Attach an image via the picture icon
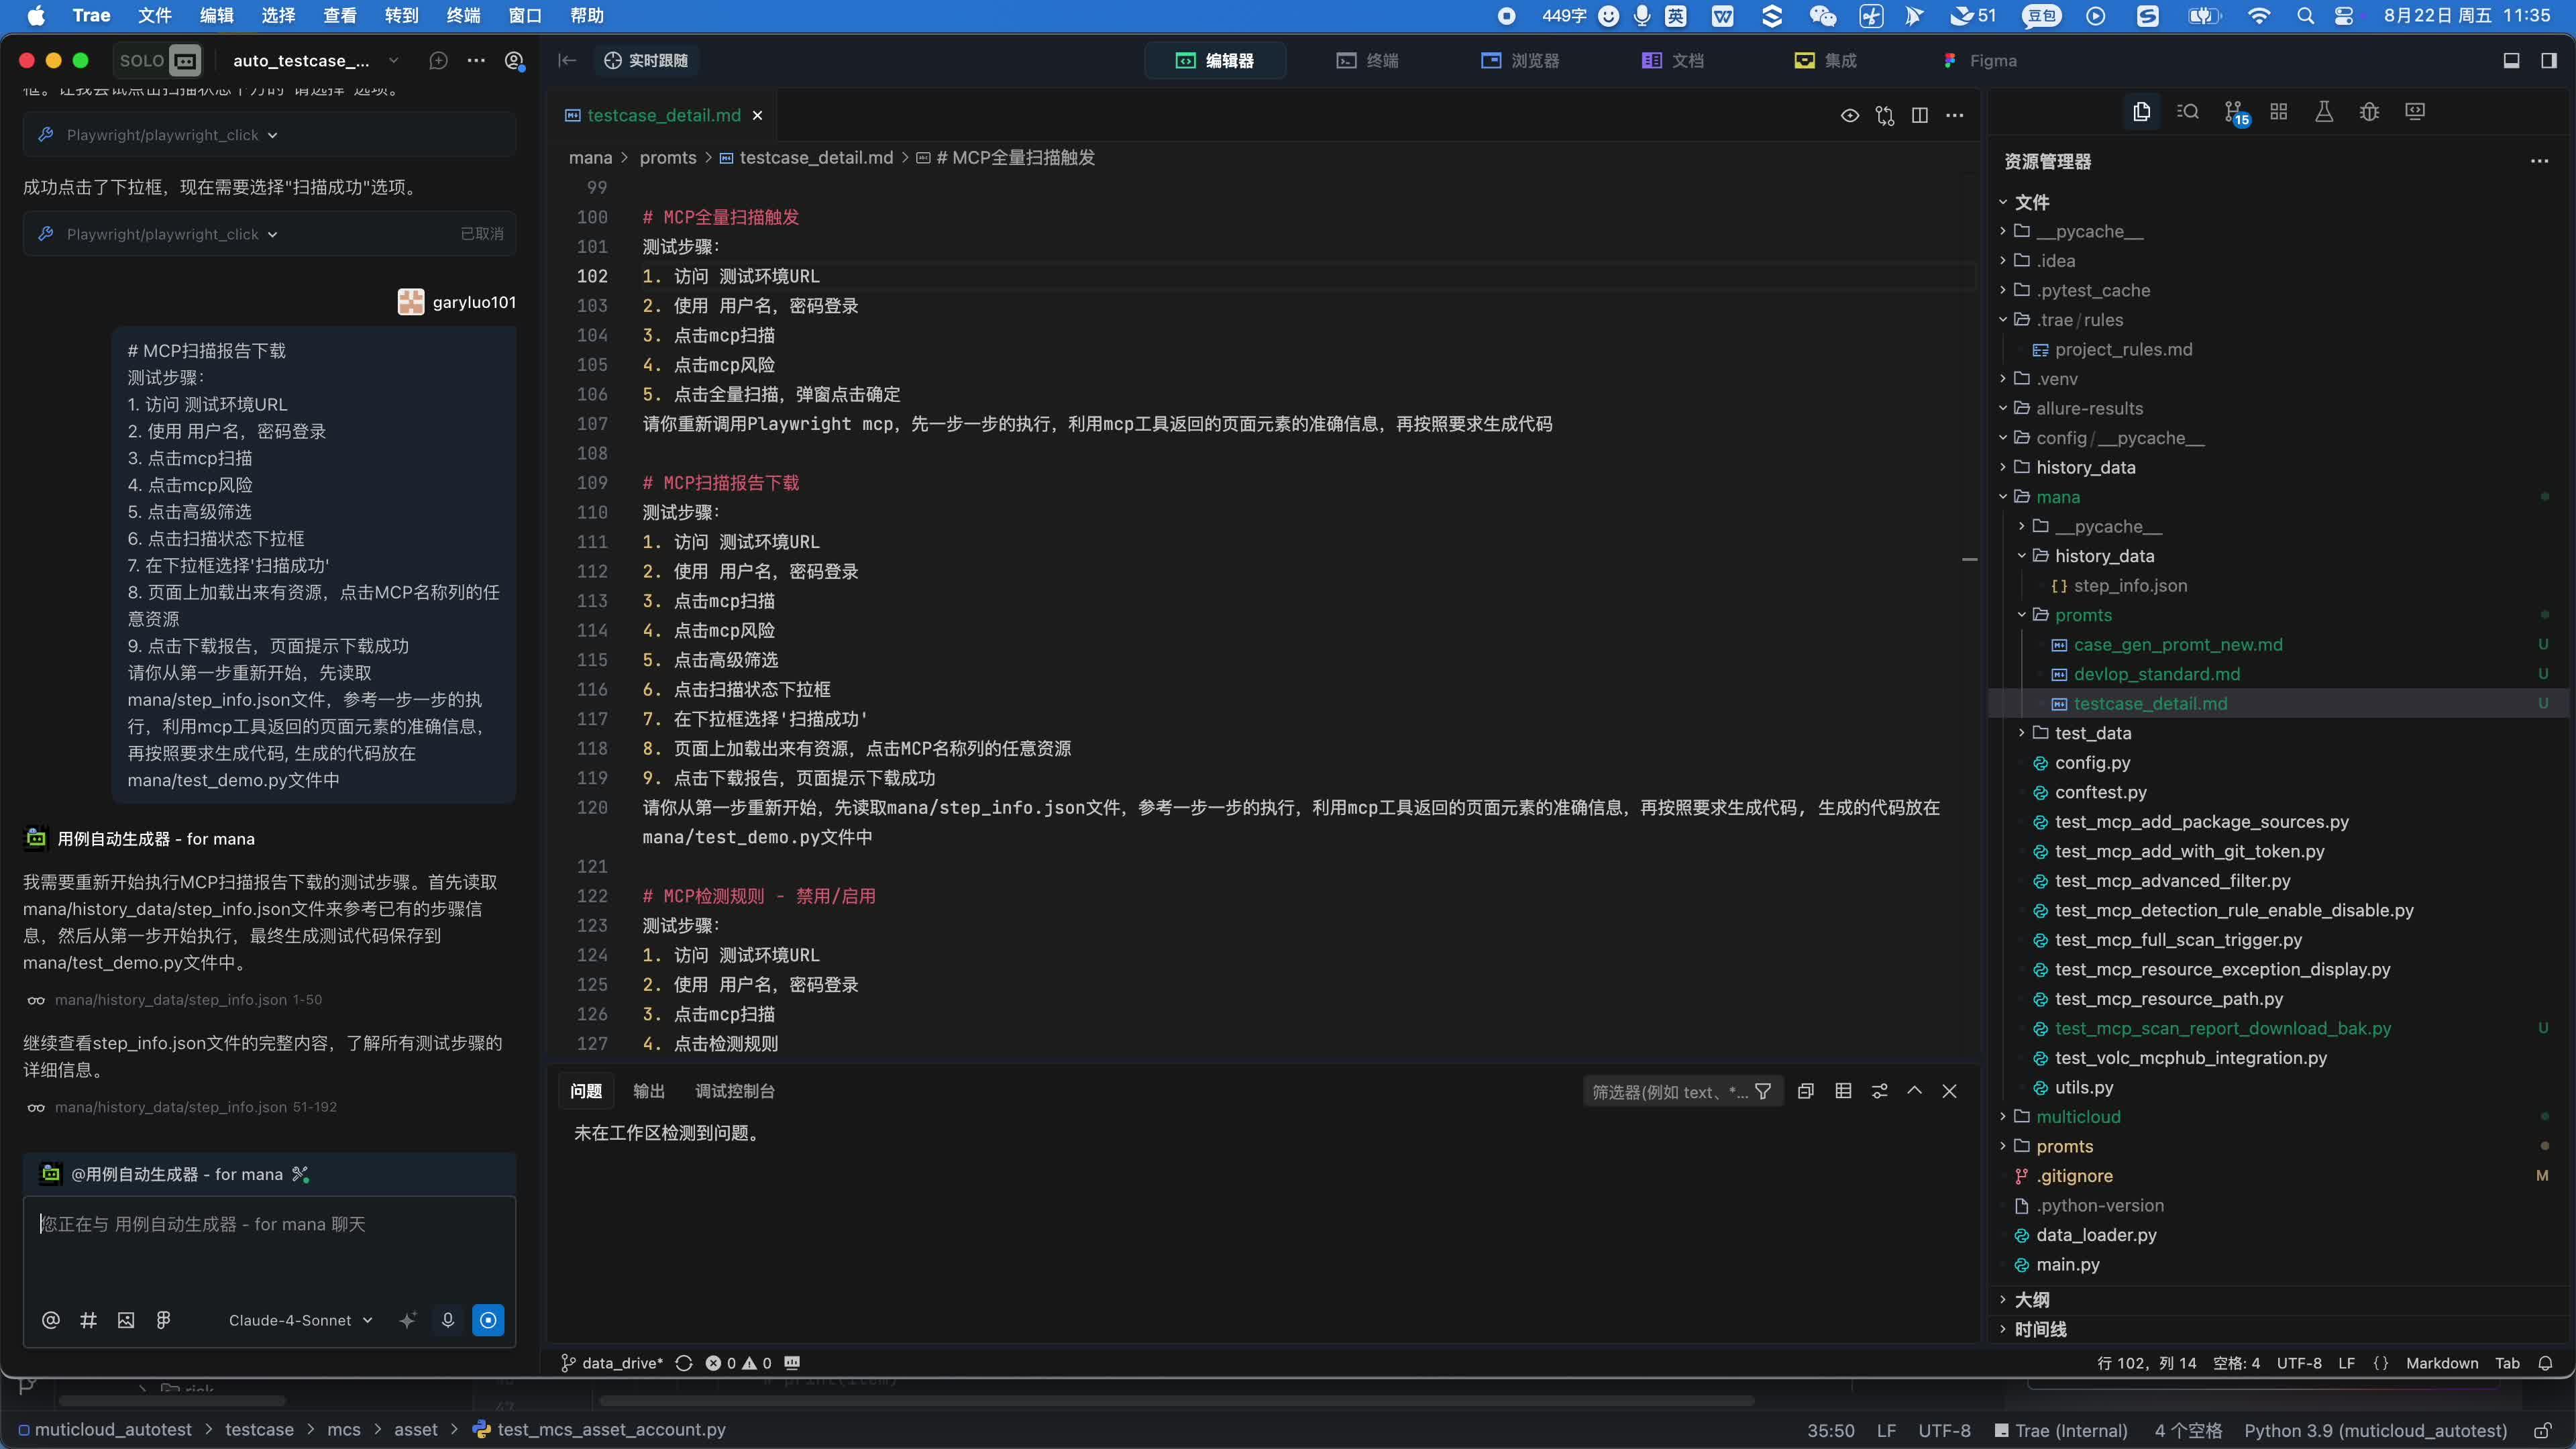The image size is (2576, 1449). (126, 1320)
